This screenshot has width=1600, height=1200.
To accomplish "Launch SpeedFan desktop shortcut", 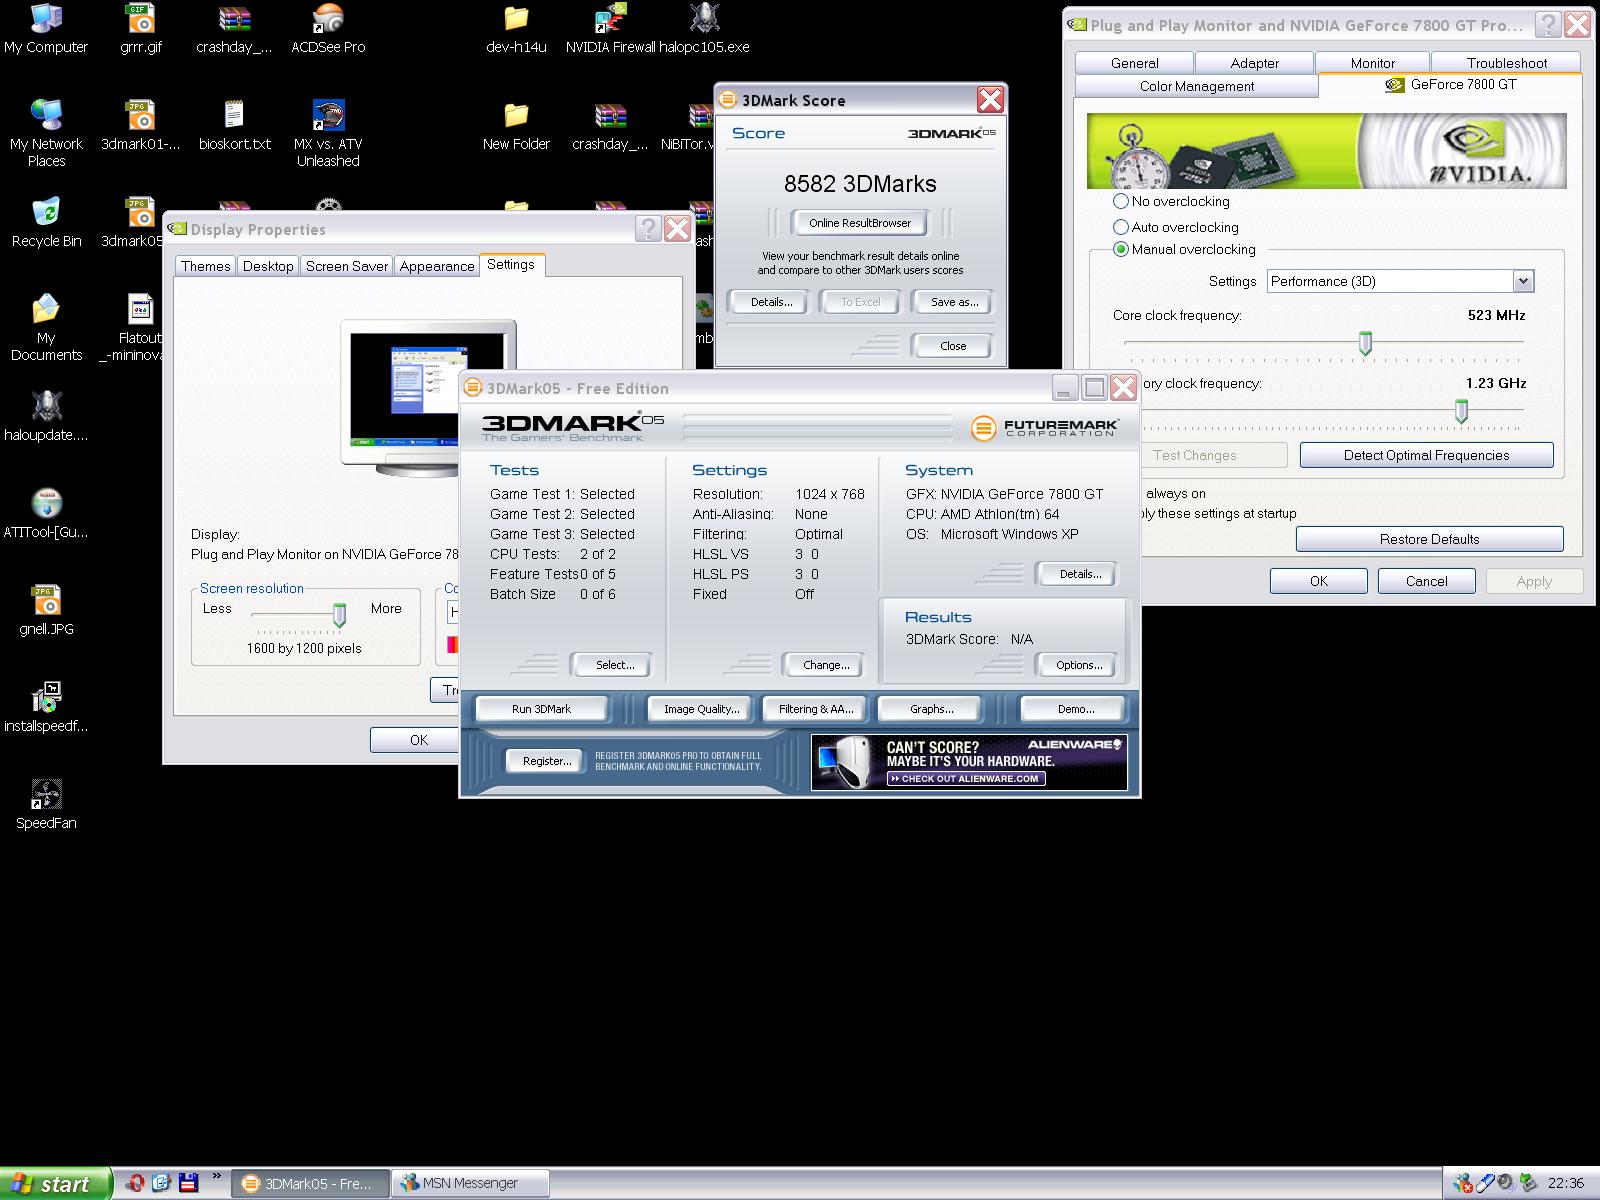I will tap(46, 805).
